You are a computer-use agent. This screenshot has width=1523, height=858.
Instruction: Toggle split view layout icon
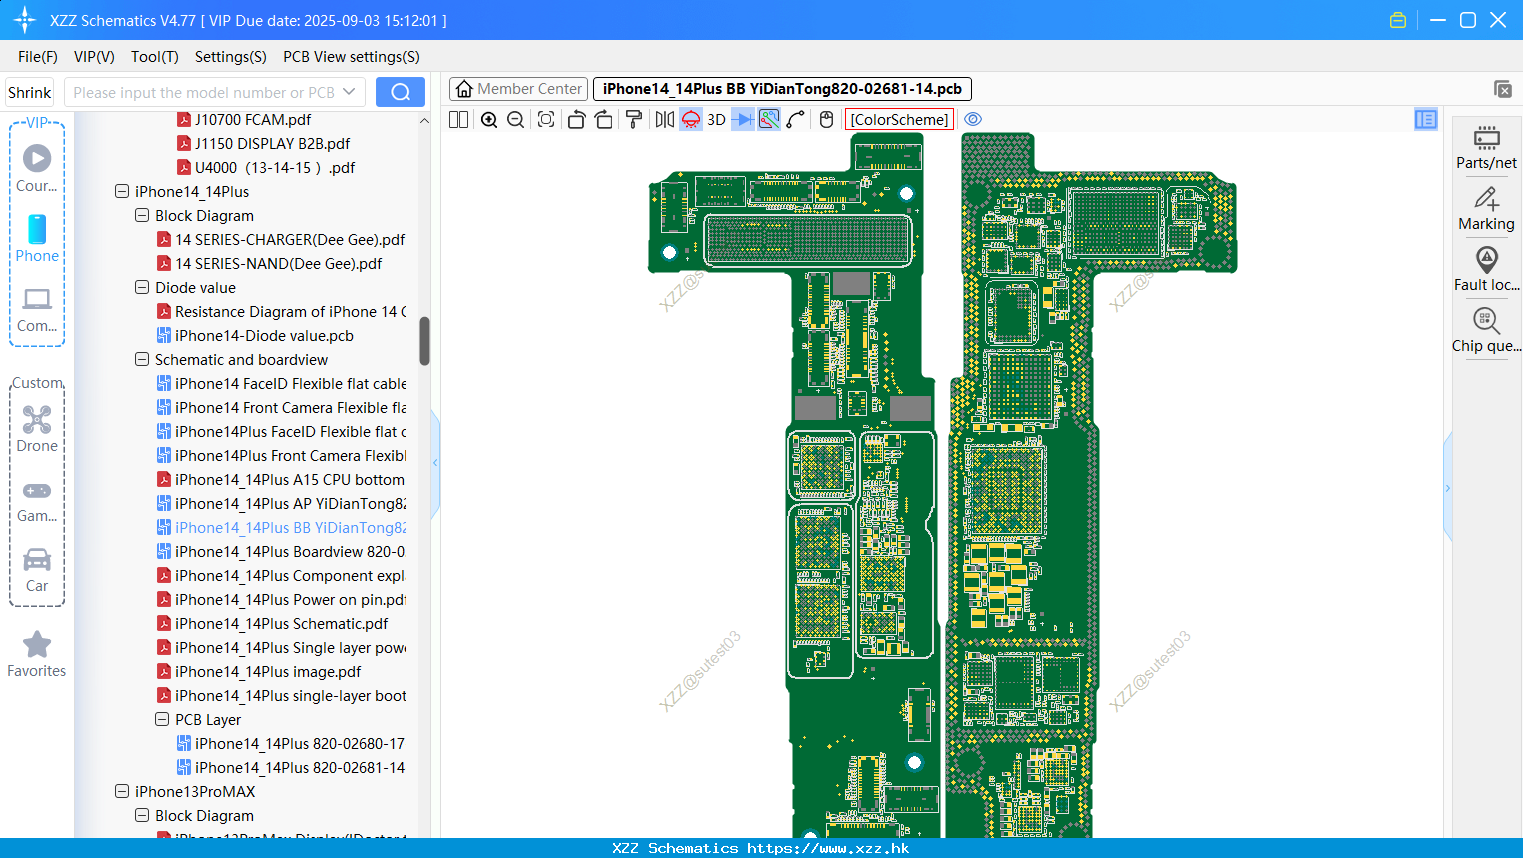(458, 120)
